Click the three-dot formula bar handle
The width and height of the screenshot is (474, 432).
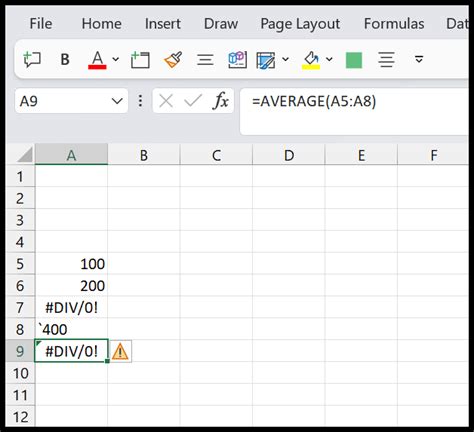[x=140, y=101]
